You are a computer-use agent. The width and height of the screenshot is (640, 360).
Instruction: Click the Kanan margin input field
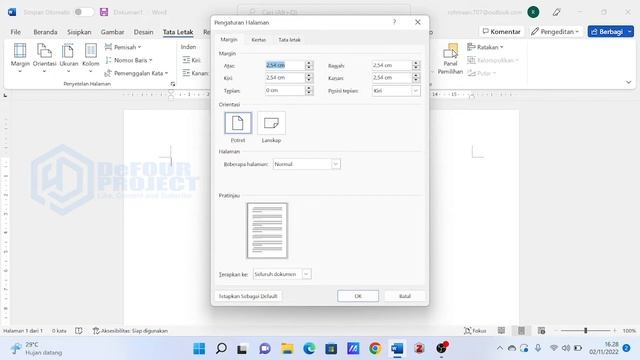[391, 78]
